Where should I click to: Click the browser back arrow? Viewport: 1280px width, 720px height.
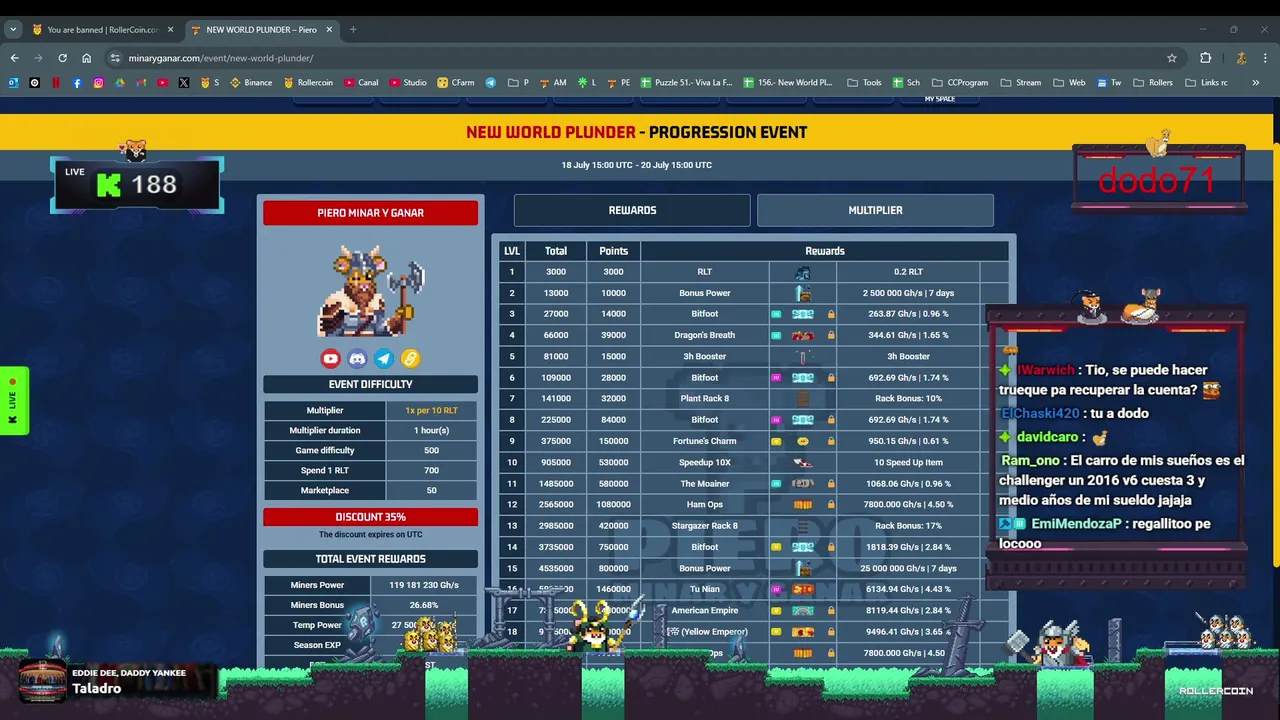pyautogui.click(x=14, y=58)
